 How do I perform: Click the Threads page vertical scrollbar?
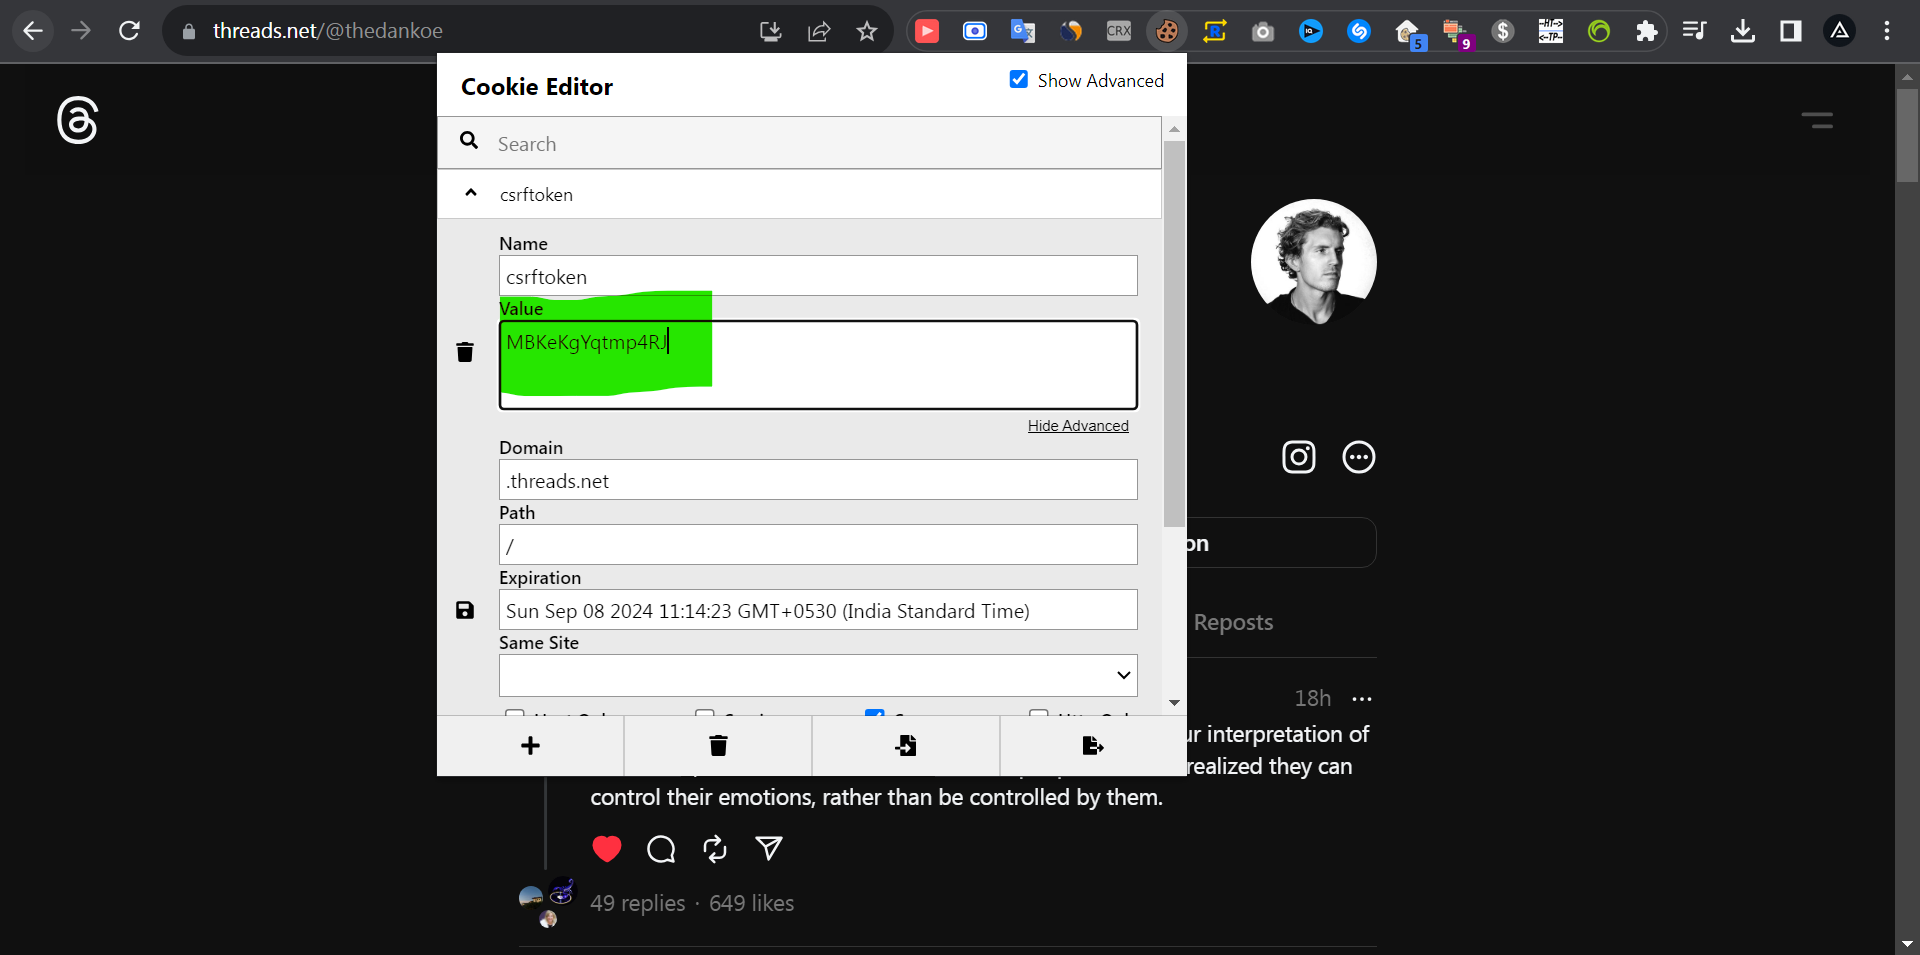point(1907,135)
